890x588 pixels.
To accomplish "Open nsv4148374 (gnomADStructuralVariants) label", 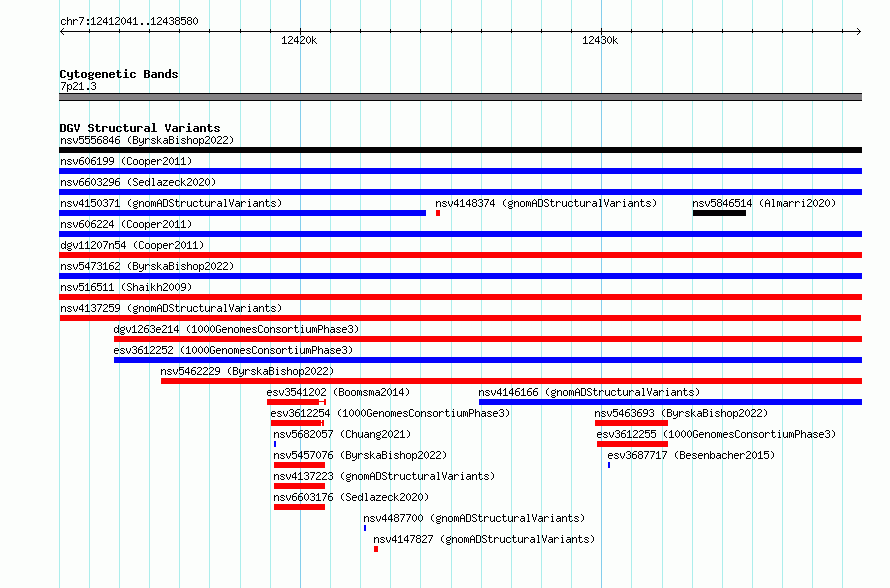I will [x=546, y=203].
